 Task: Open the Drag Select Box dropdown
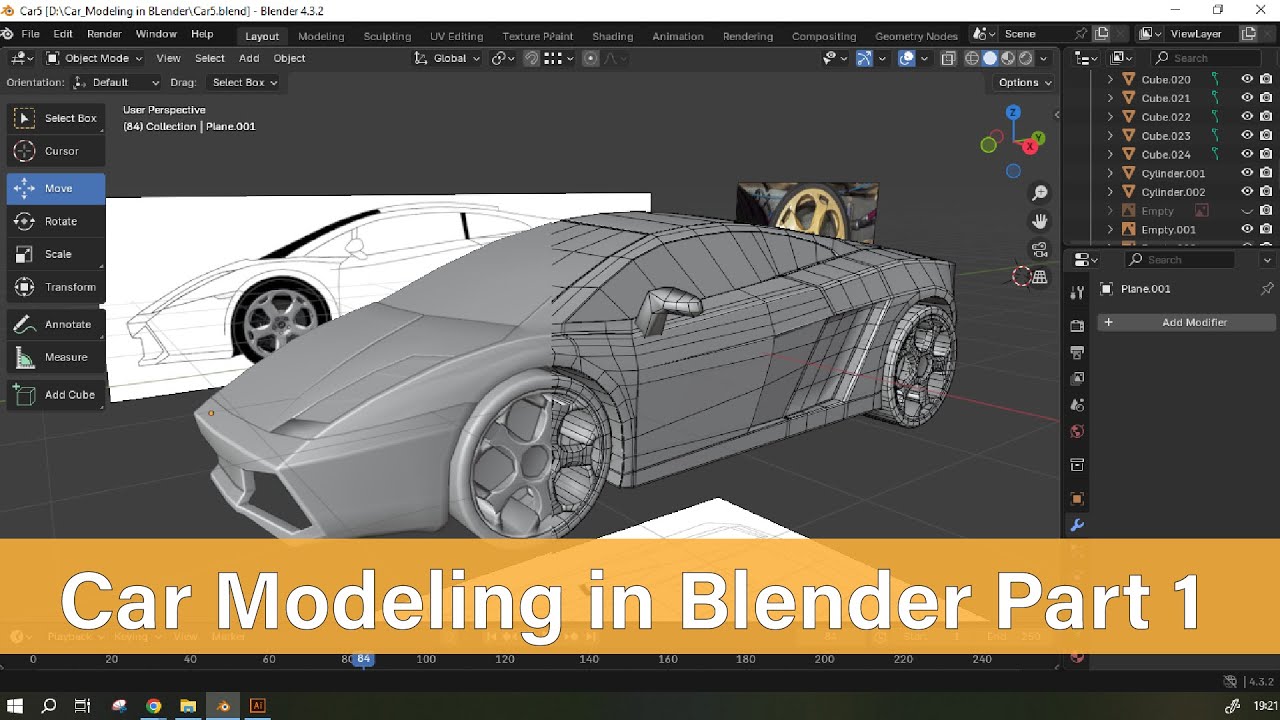click(245, 82)
